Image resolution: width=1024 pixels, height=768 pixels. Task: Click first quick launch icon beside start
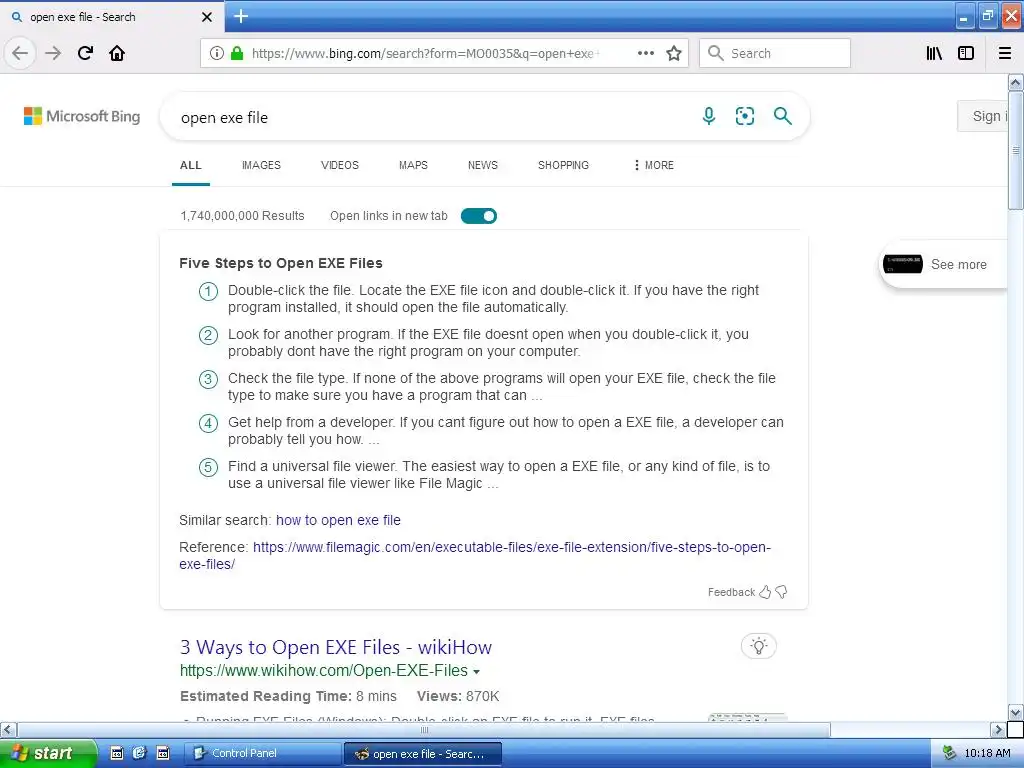click(116, 753)
